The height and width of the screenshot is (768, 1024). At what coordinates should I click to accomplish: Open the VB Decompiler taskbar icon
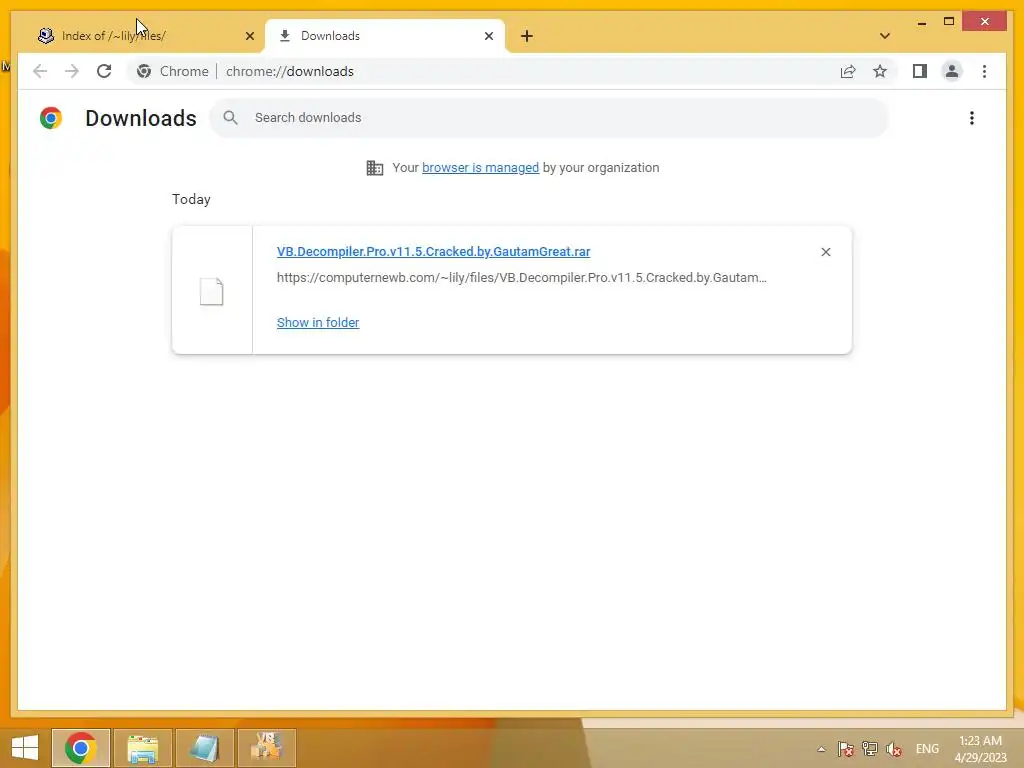click(266, 748)
